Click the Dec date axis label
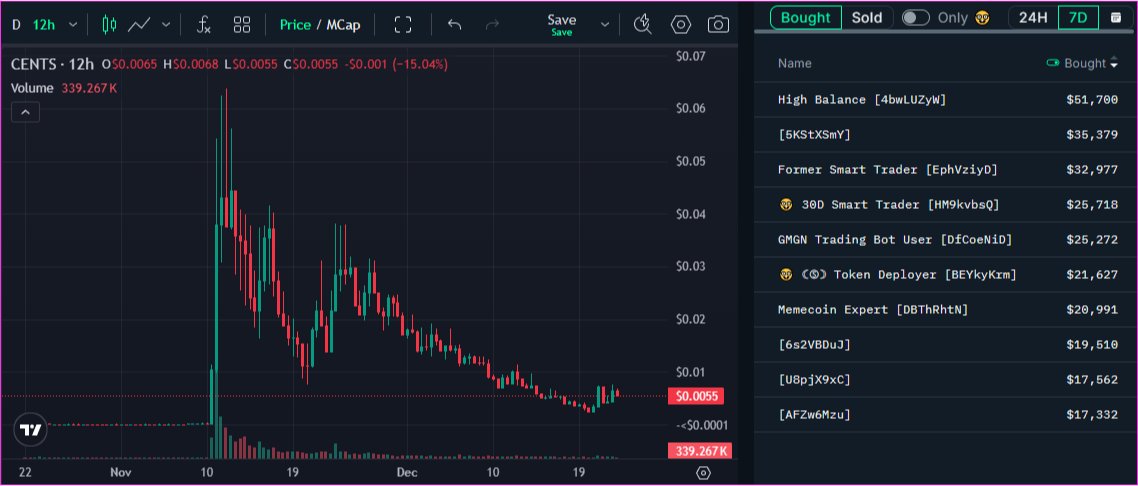The height and width of the screenshot is (486, 1138). [406, 472]
